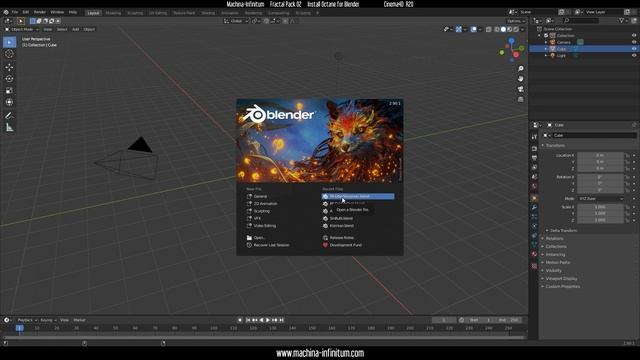
Task: Click the outliner search field
Action: click(582, 20)
